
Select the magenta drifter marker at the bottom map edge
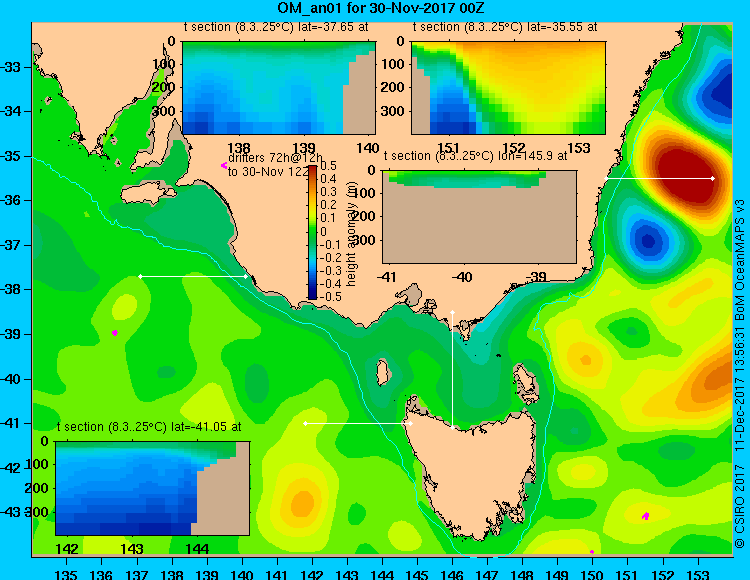(x=592, y=552)
